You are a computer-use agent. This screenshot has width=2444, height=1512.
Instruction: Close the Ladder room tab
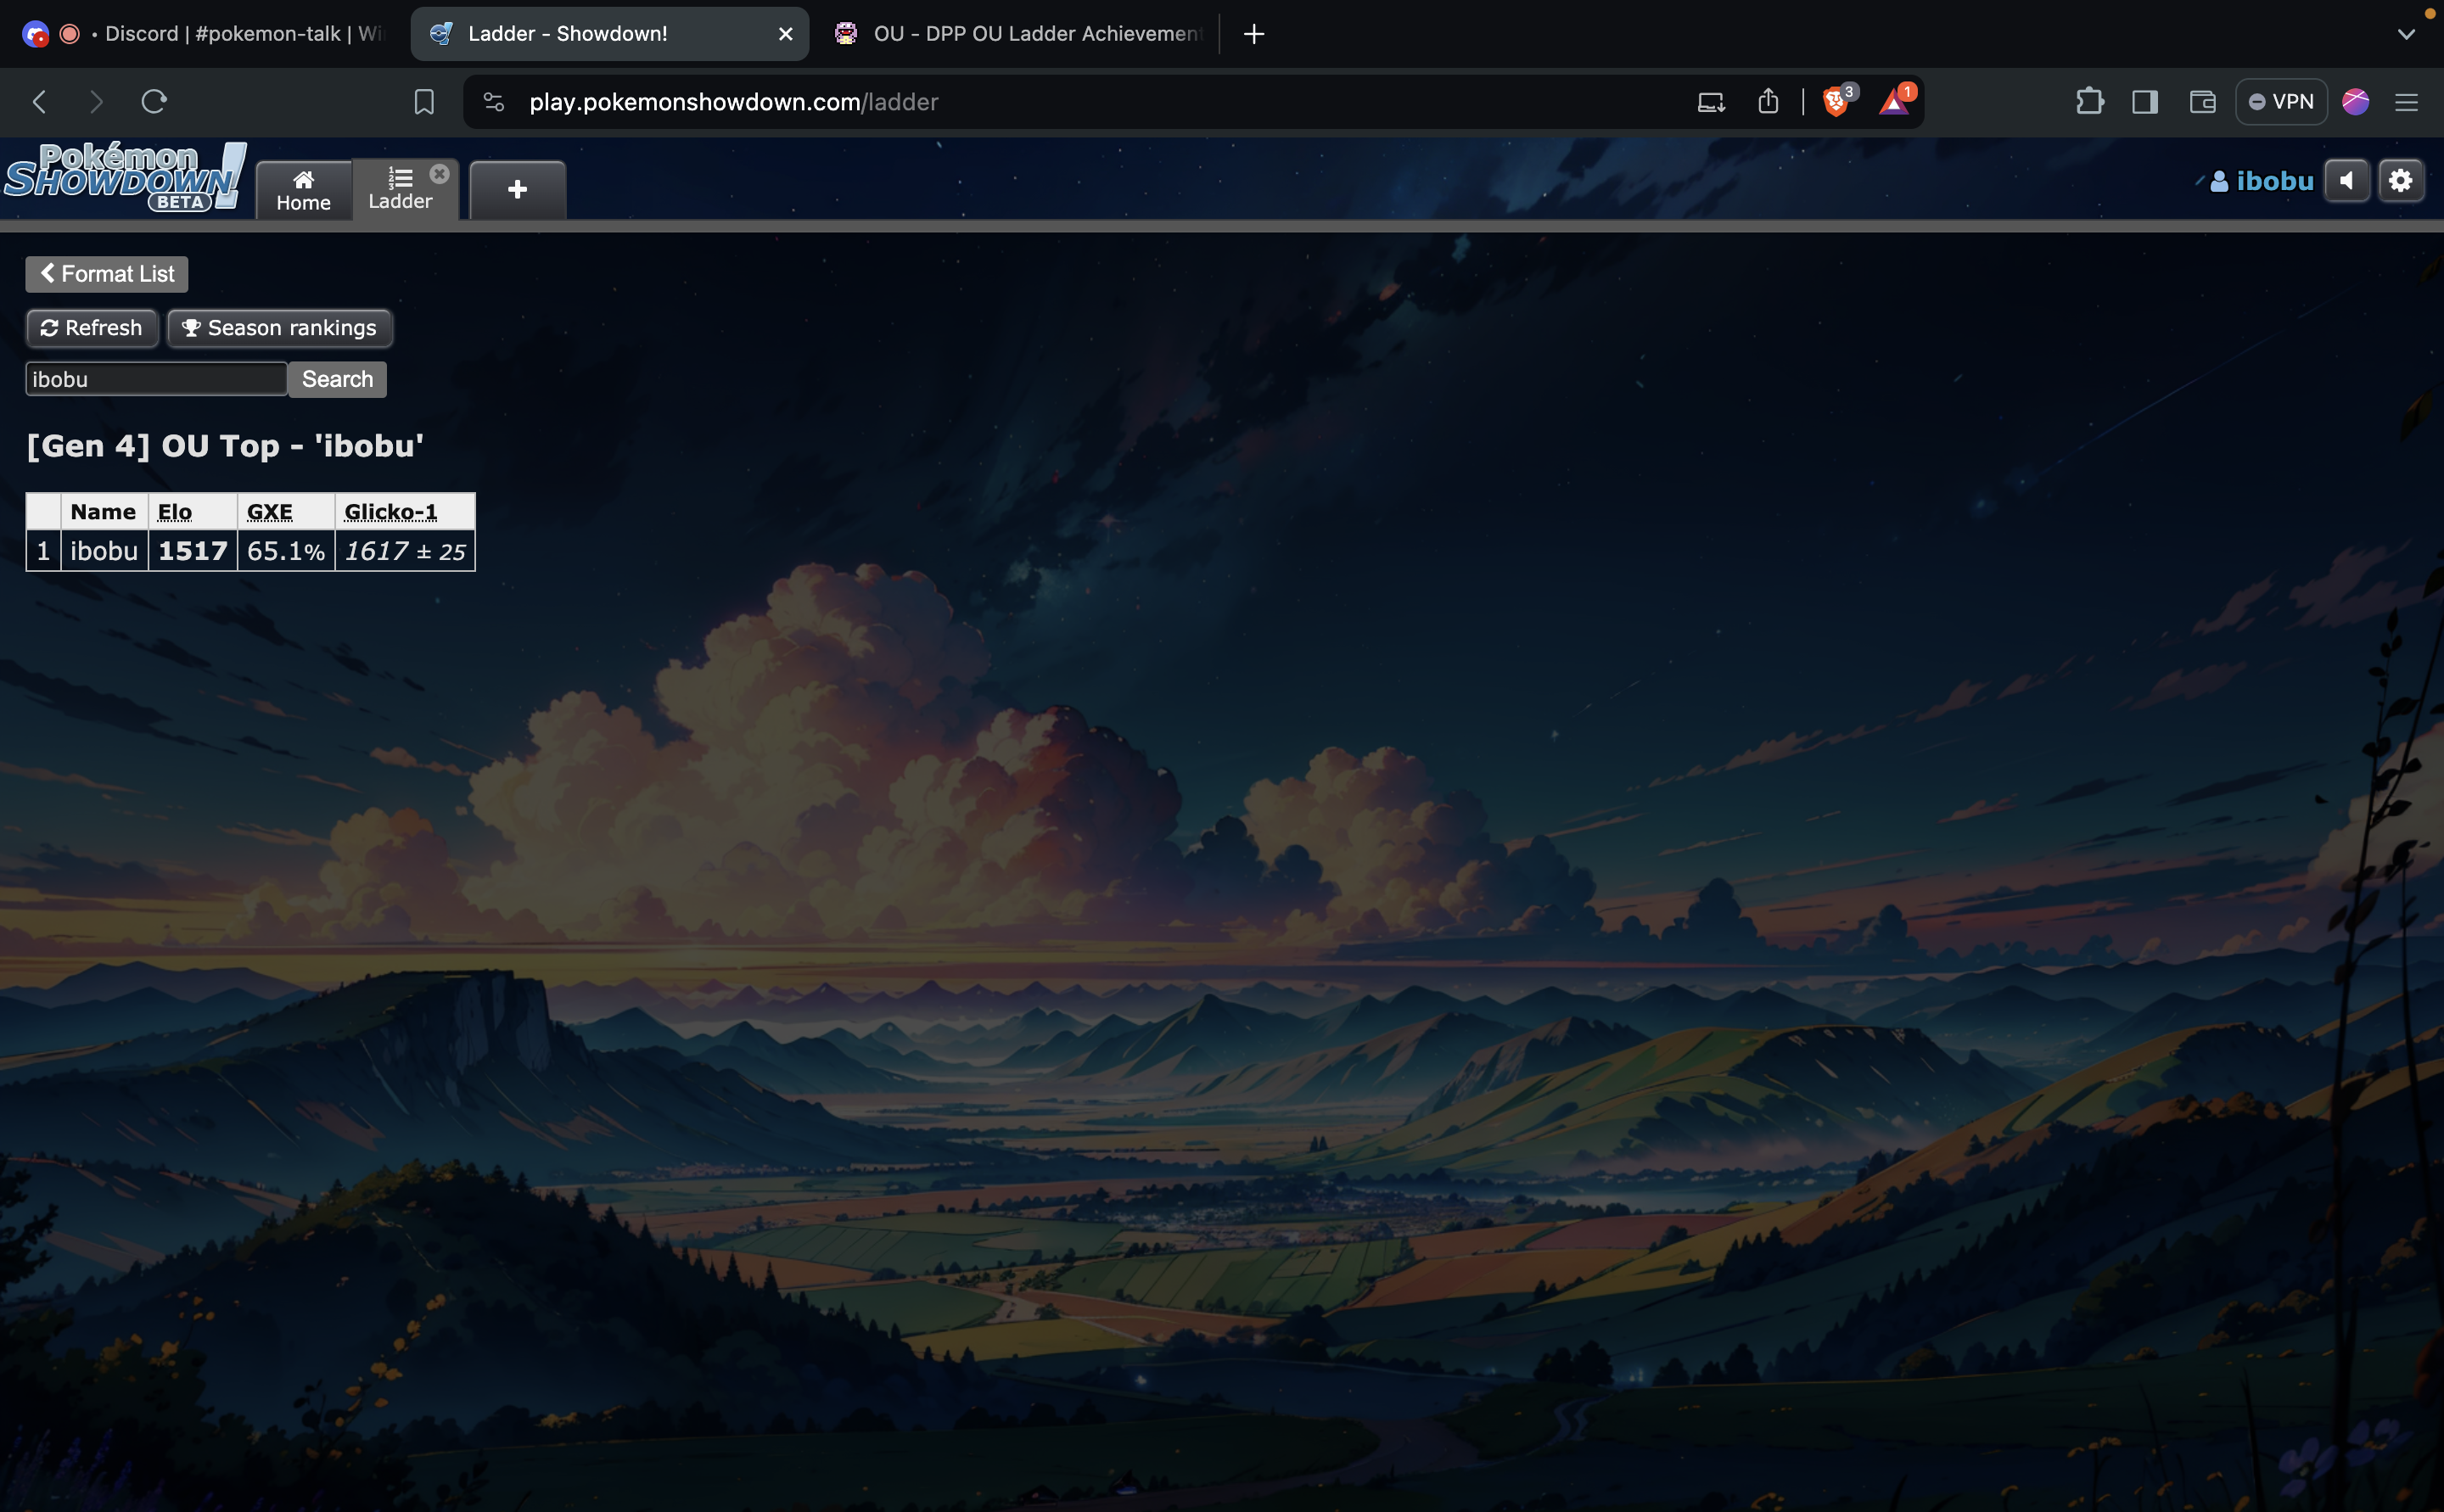click(x=439, y=174)
